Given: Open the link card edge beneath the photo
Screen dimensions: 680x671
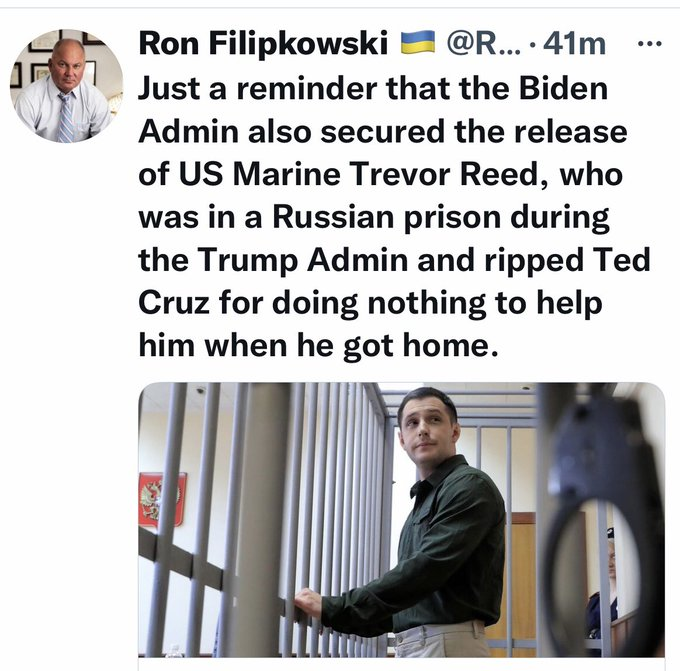Looking at the screenshot, I should [402, 664].
